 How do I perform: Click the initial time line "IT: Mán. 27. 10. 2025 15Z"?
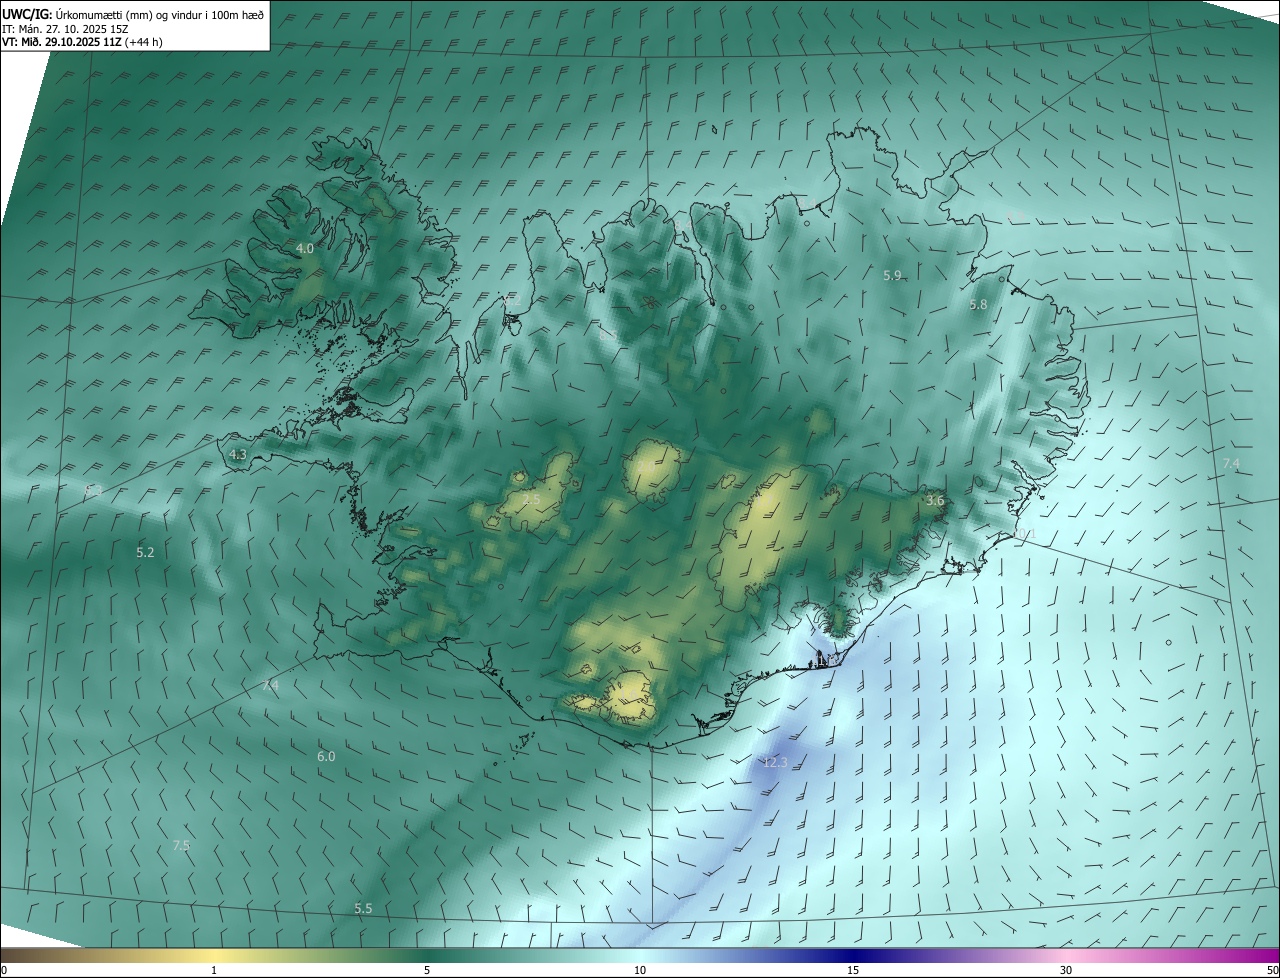(x=67, y=29)
